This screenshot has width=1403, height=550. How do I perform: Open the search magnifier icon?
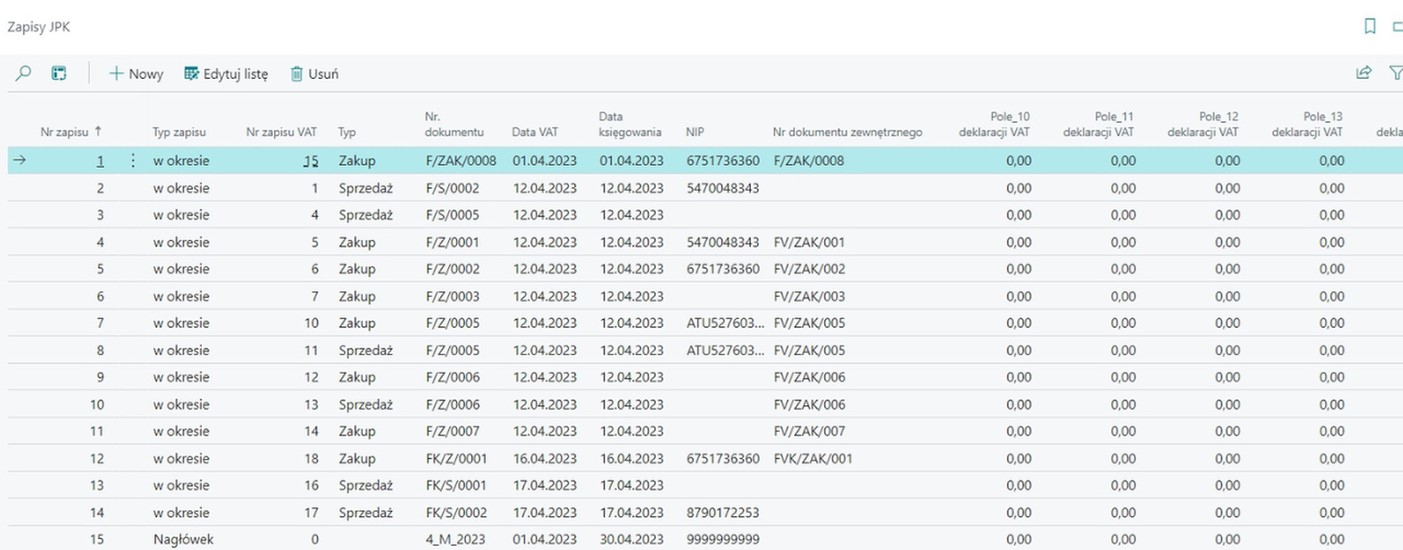click(x=24, y=73)
